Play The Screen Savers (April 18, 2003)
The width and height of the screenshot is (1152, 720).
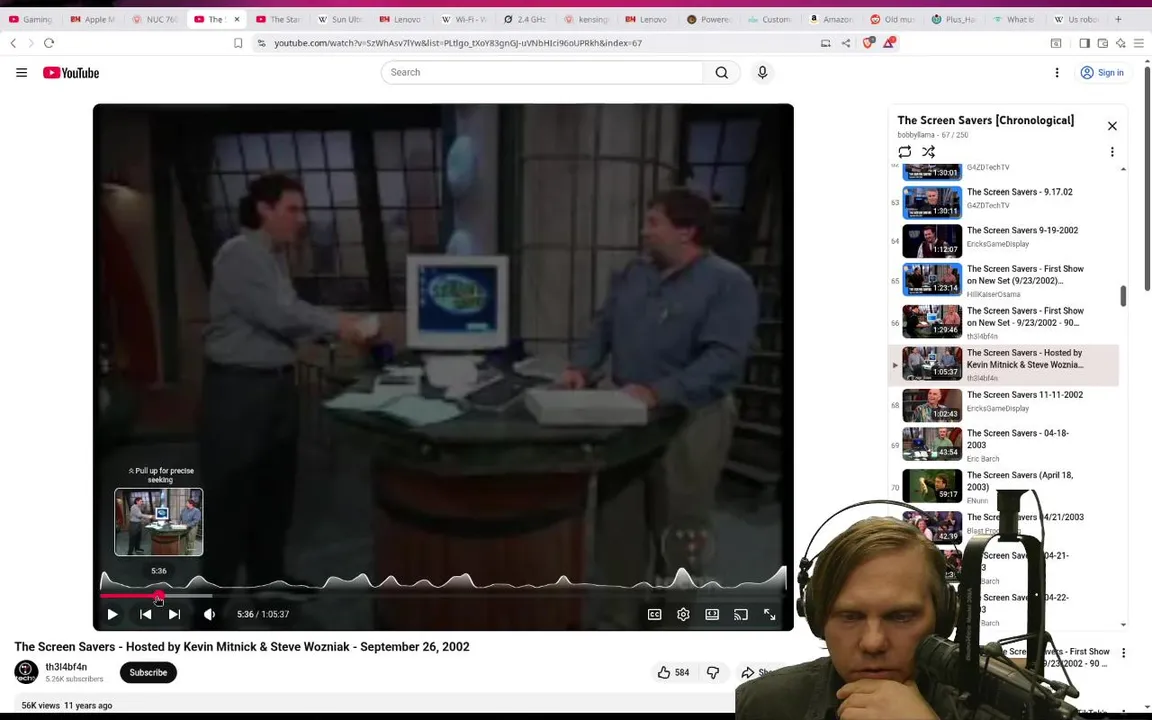click(1020, 481)
